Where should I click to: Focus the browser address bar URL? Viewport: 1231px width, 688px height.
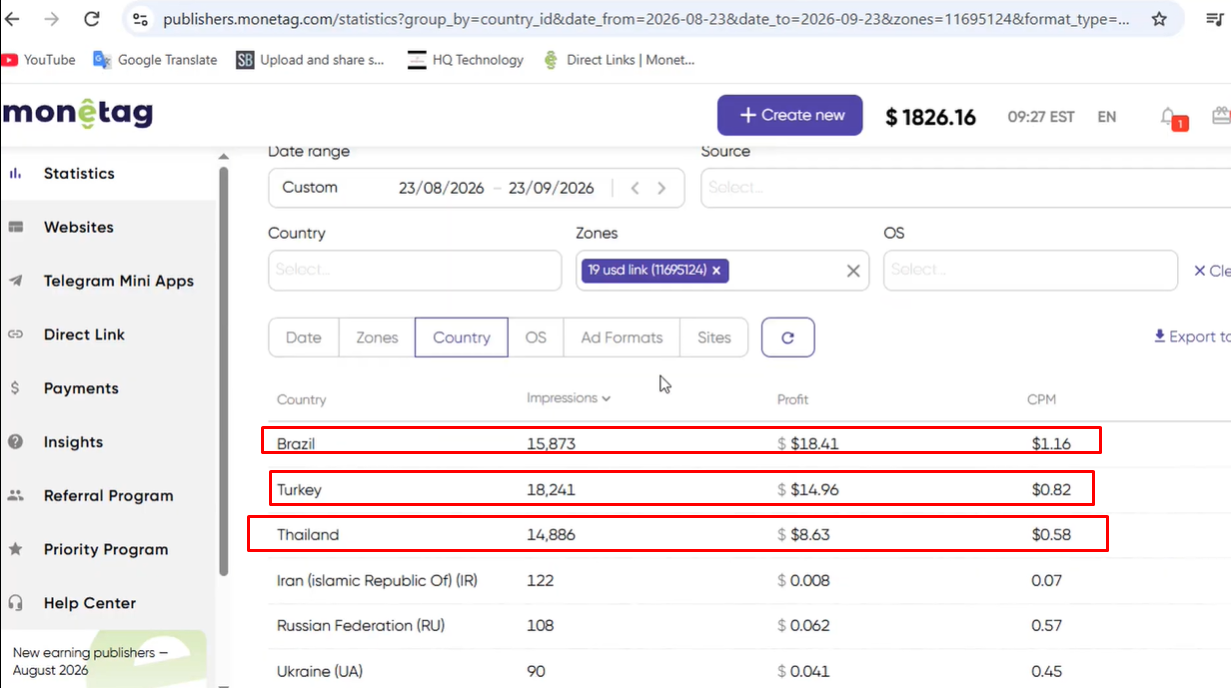click(x=647, y=19)
